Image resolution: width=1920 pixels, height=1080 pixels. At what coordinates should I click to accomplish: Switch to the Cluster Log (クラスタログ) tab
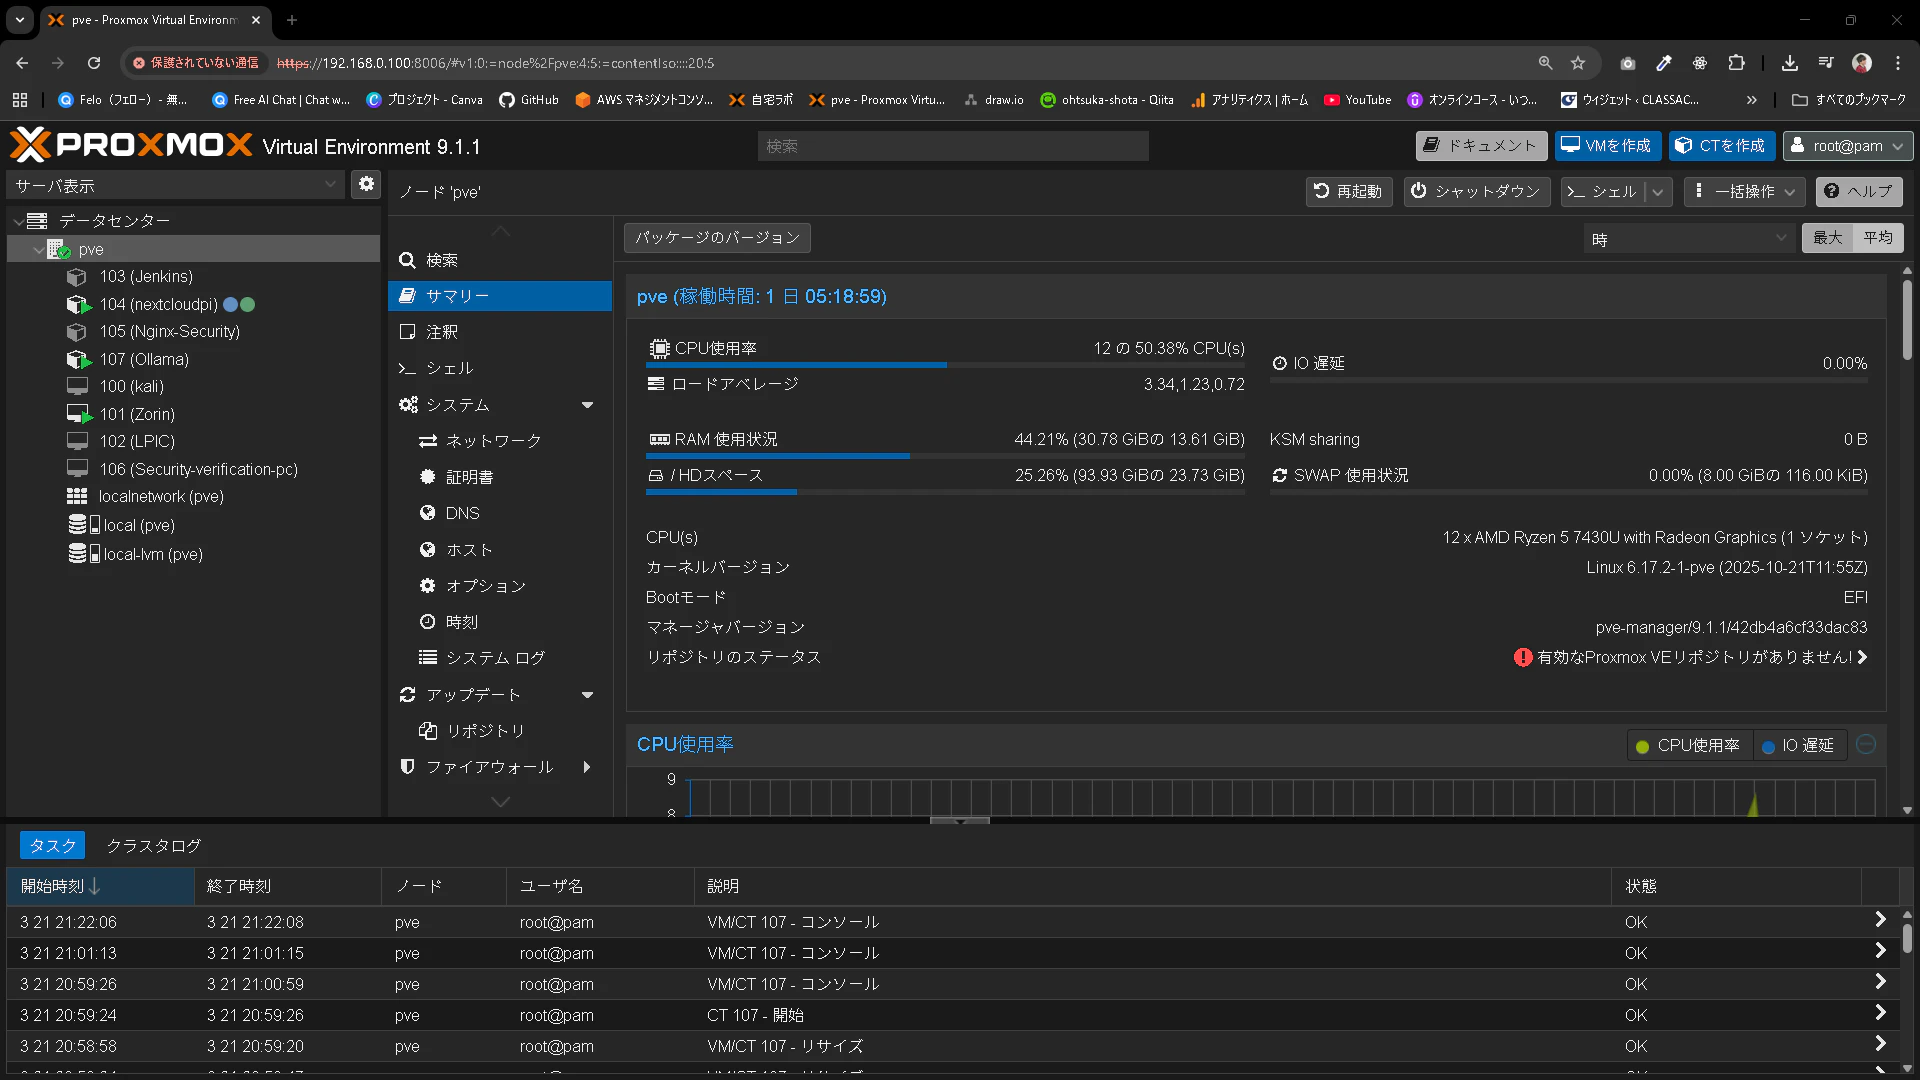(x=153, y=846)
